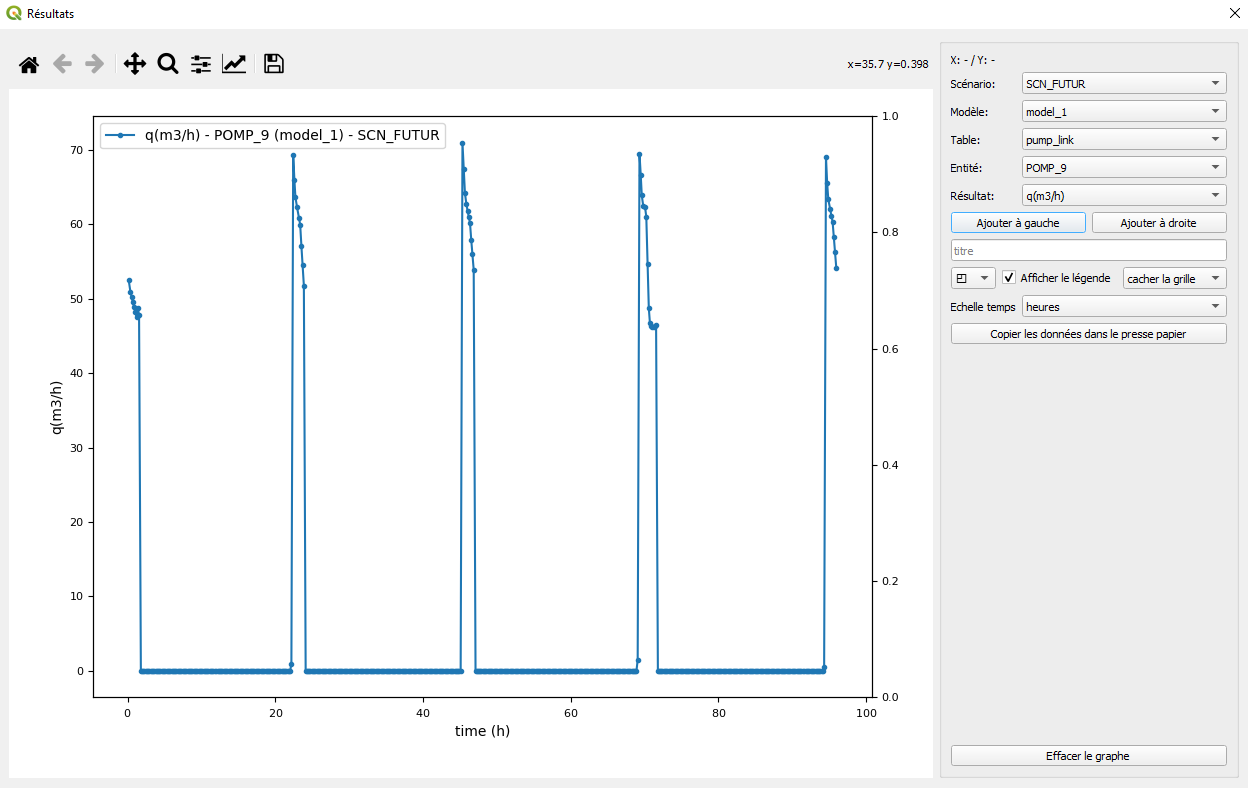Screen dimensions: 1248x788
Task: Activate the pan axes tool
Action: [x=135, y=64]
